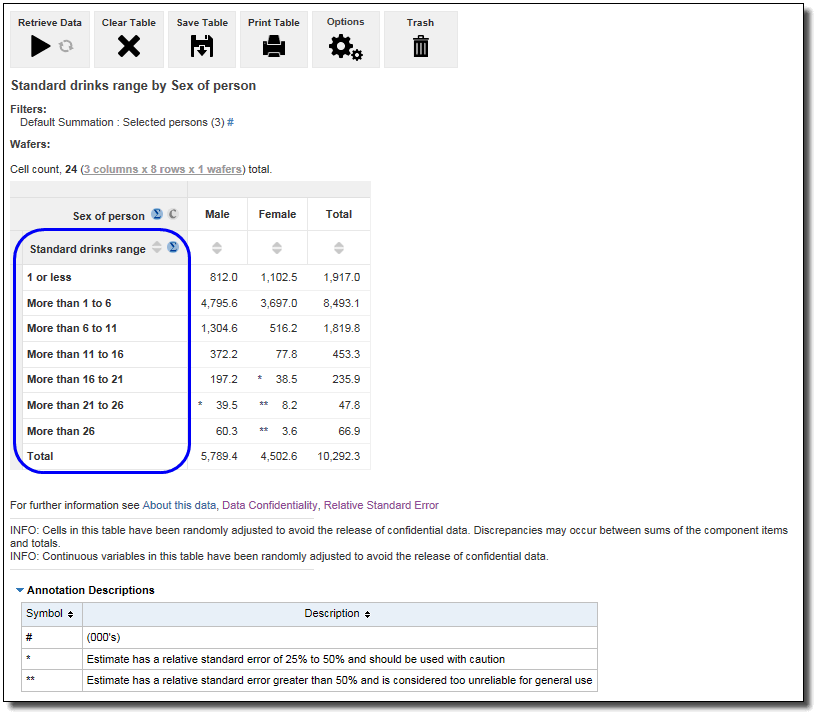Sort the table by the Female column
This screenshot has height=713, width=814.
coord(277,248)
